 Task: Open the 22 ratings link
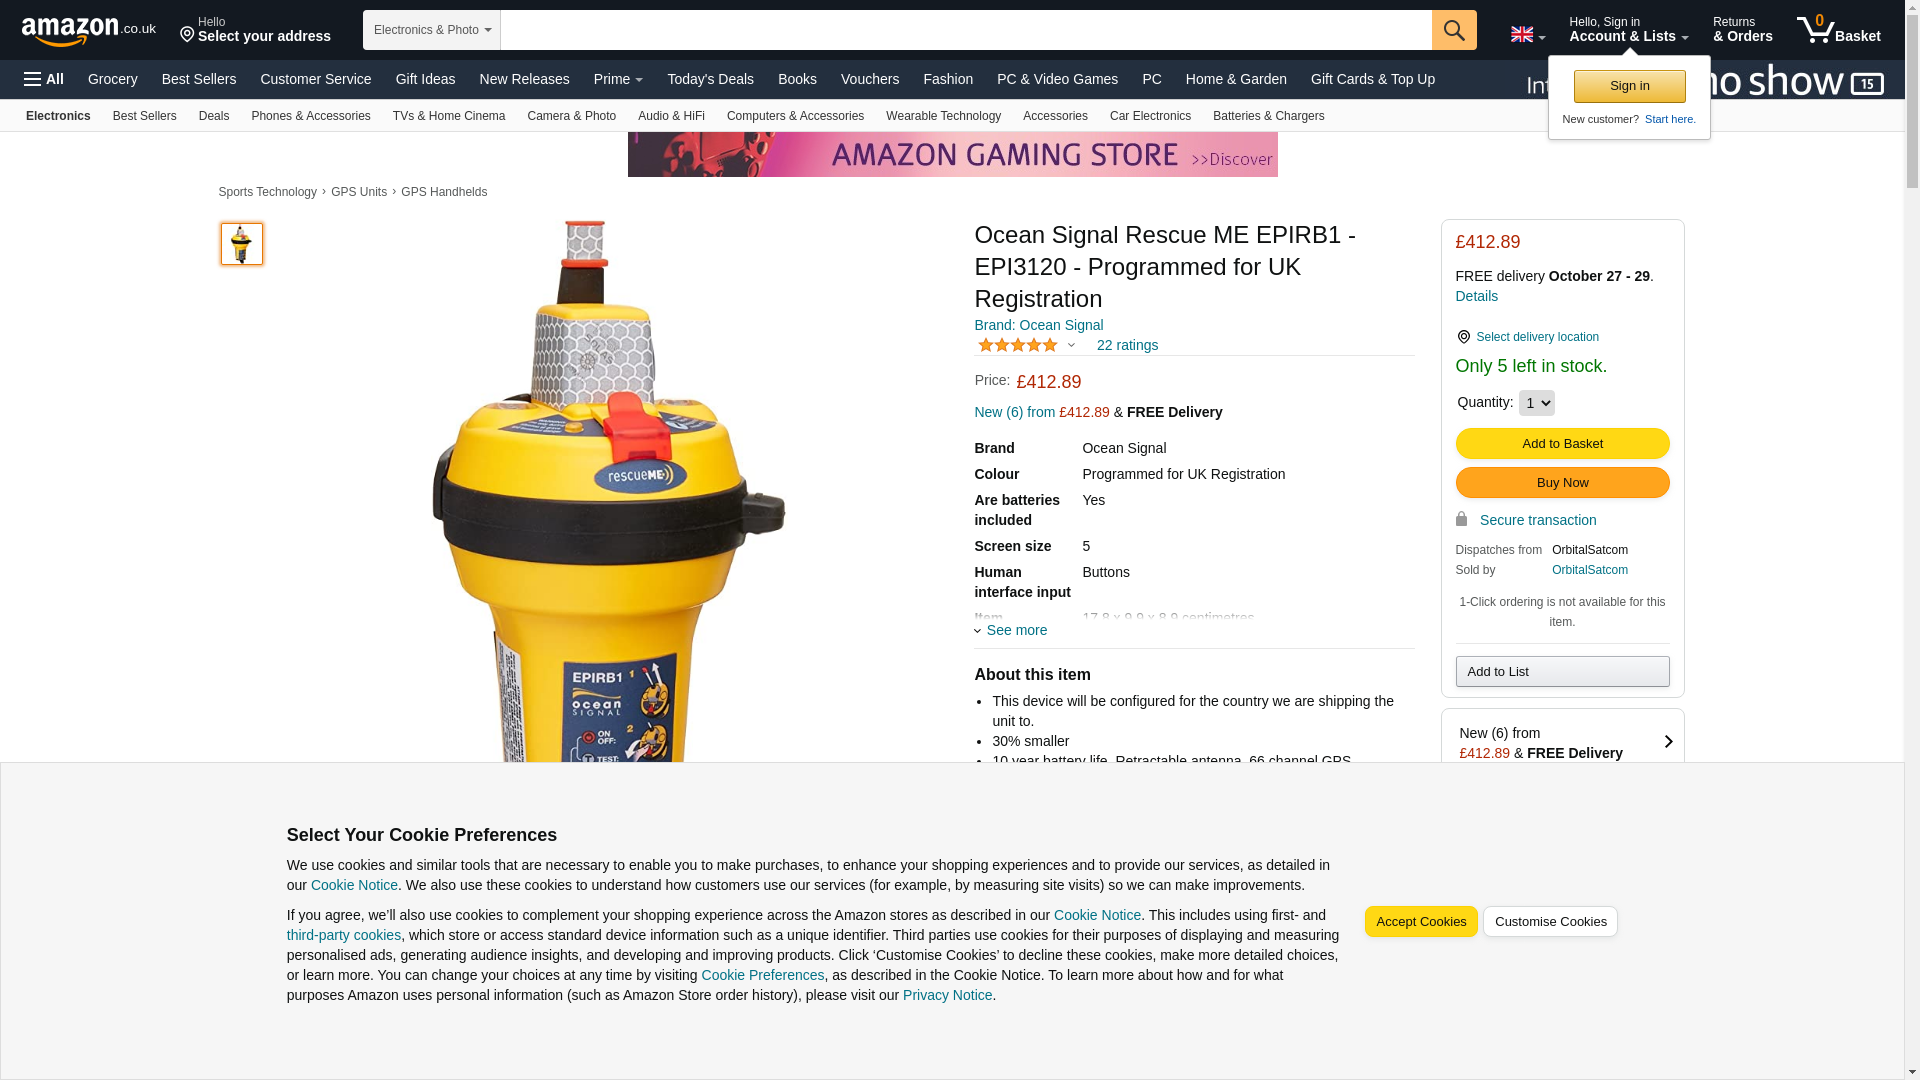coord(1127,345)
